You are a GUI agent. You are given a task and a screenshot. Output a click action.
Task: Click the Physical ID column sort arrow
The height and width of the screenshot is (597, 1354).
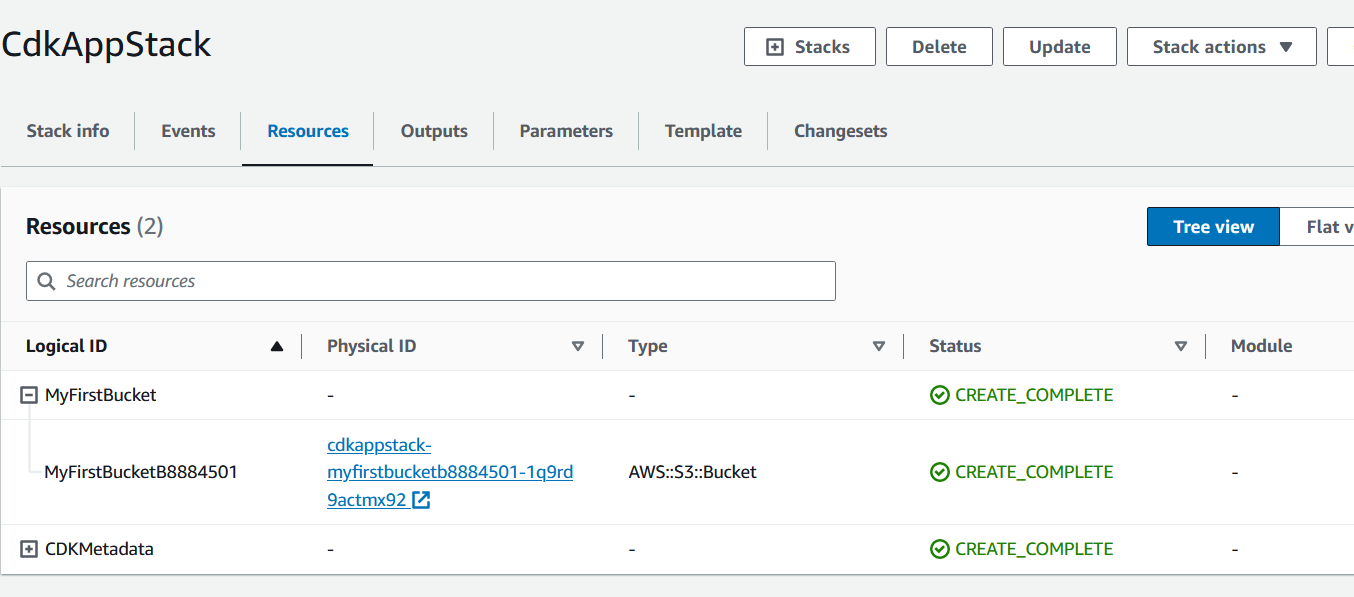[577, 346]
